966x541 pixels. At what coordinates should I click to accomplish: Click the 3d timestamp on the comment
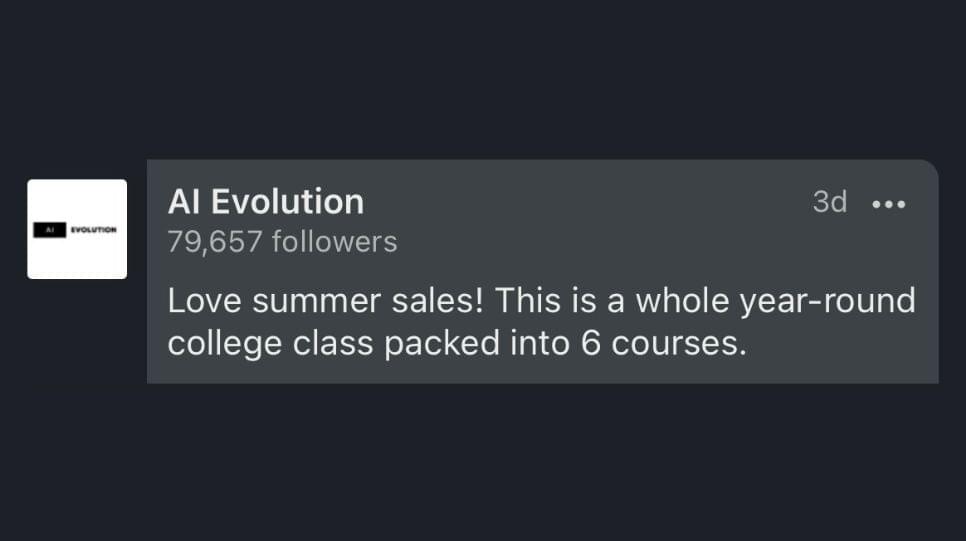[829, 202]
